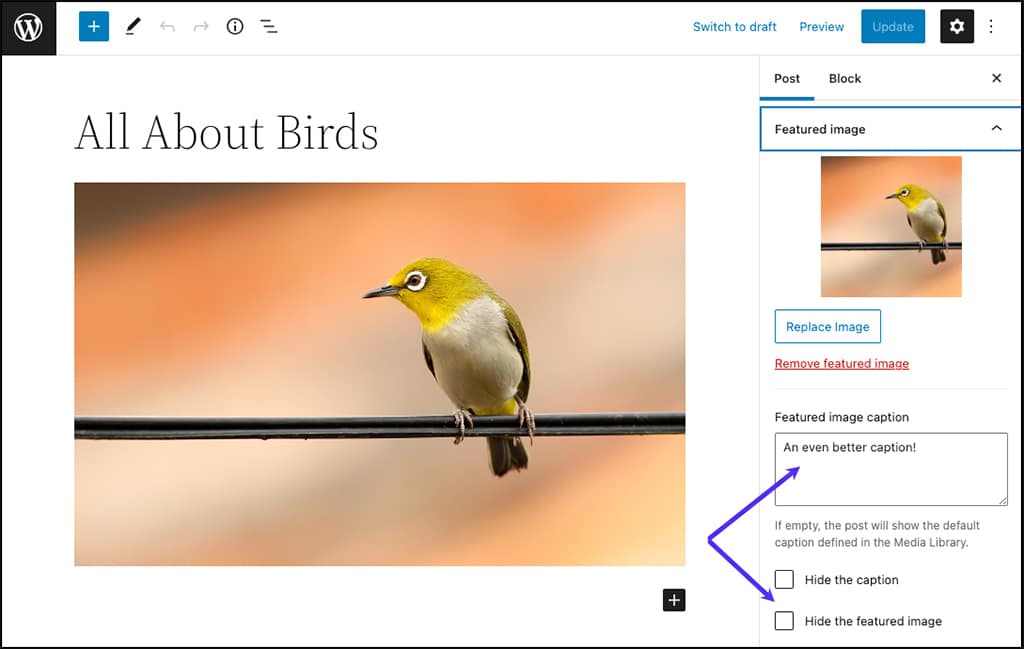This screenshot has width=1024, height=649.
Task: Collapse the Featured image panel
Action: tap(995, 128)
